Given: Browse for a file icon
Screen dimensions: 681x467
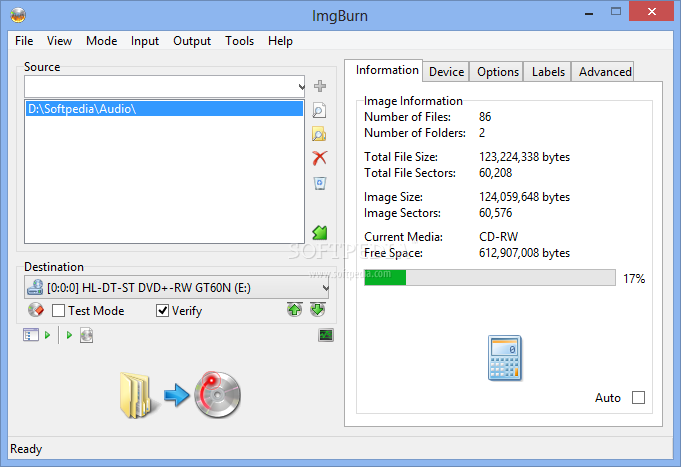Looking at the screenshot, I should pos(319,110).
